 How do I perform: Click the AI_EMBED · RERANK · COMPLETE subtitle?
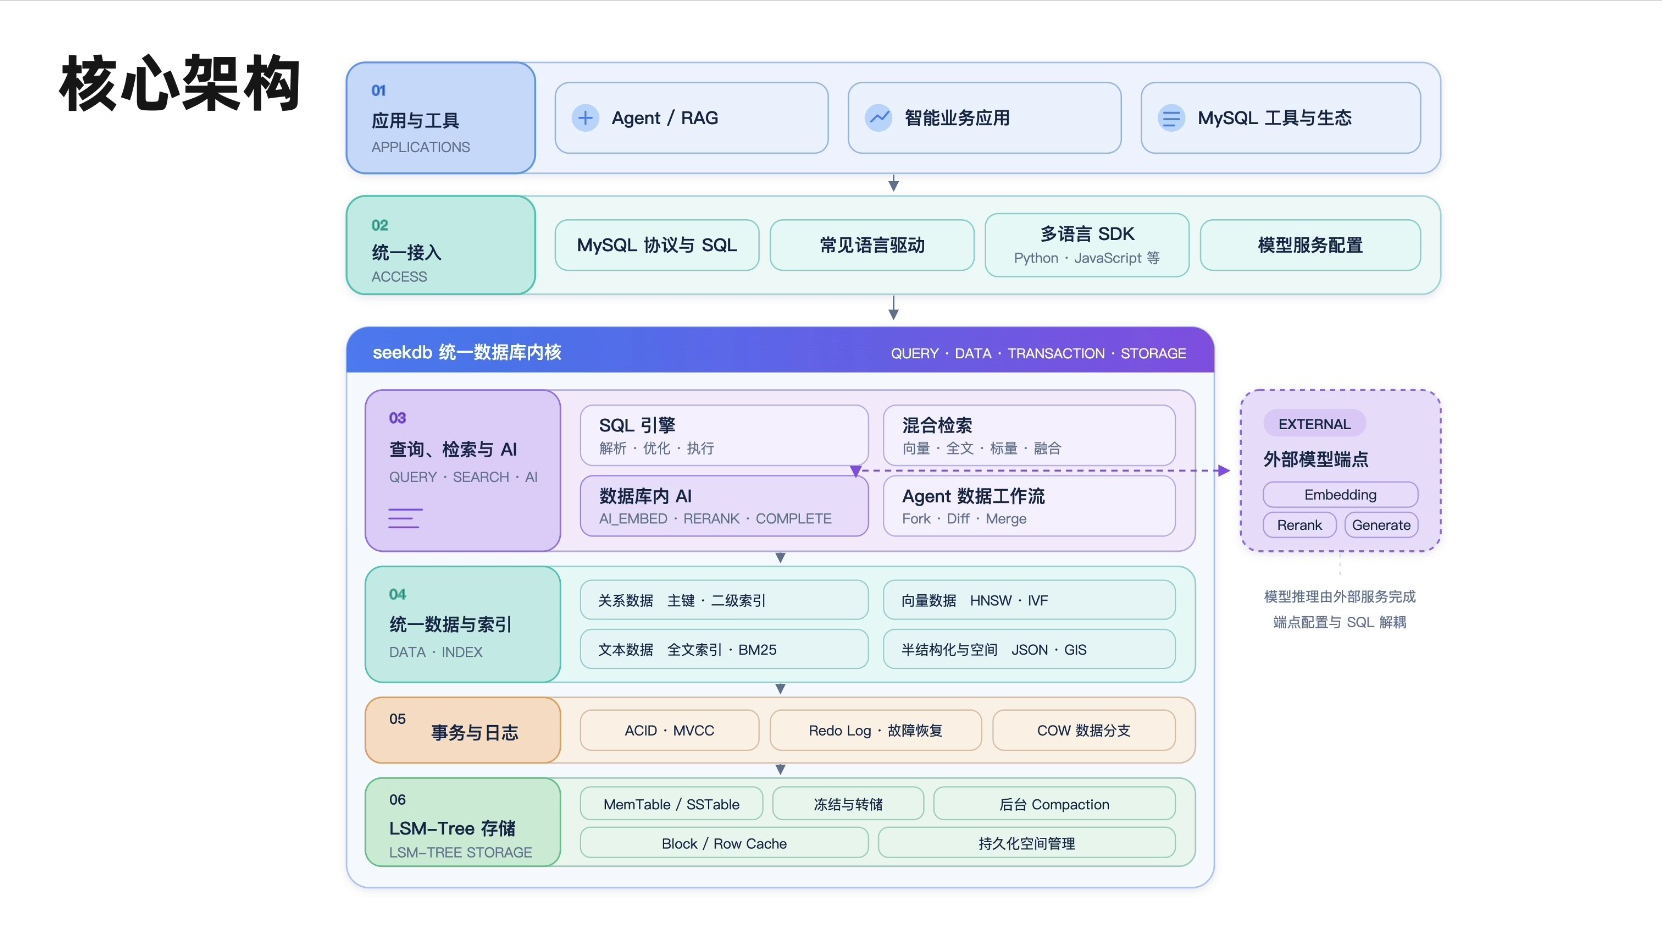[x=716, y=518]
